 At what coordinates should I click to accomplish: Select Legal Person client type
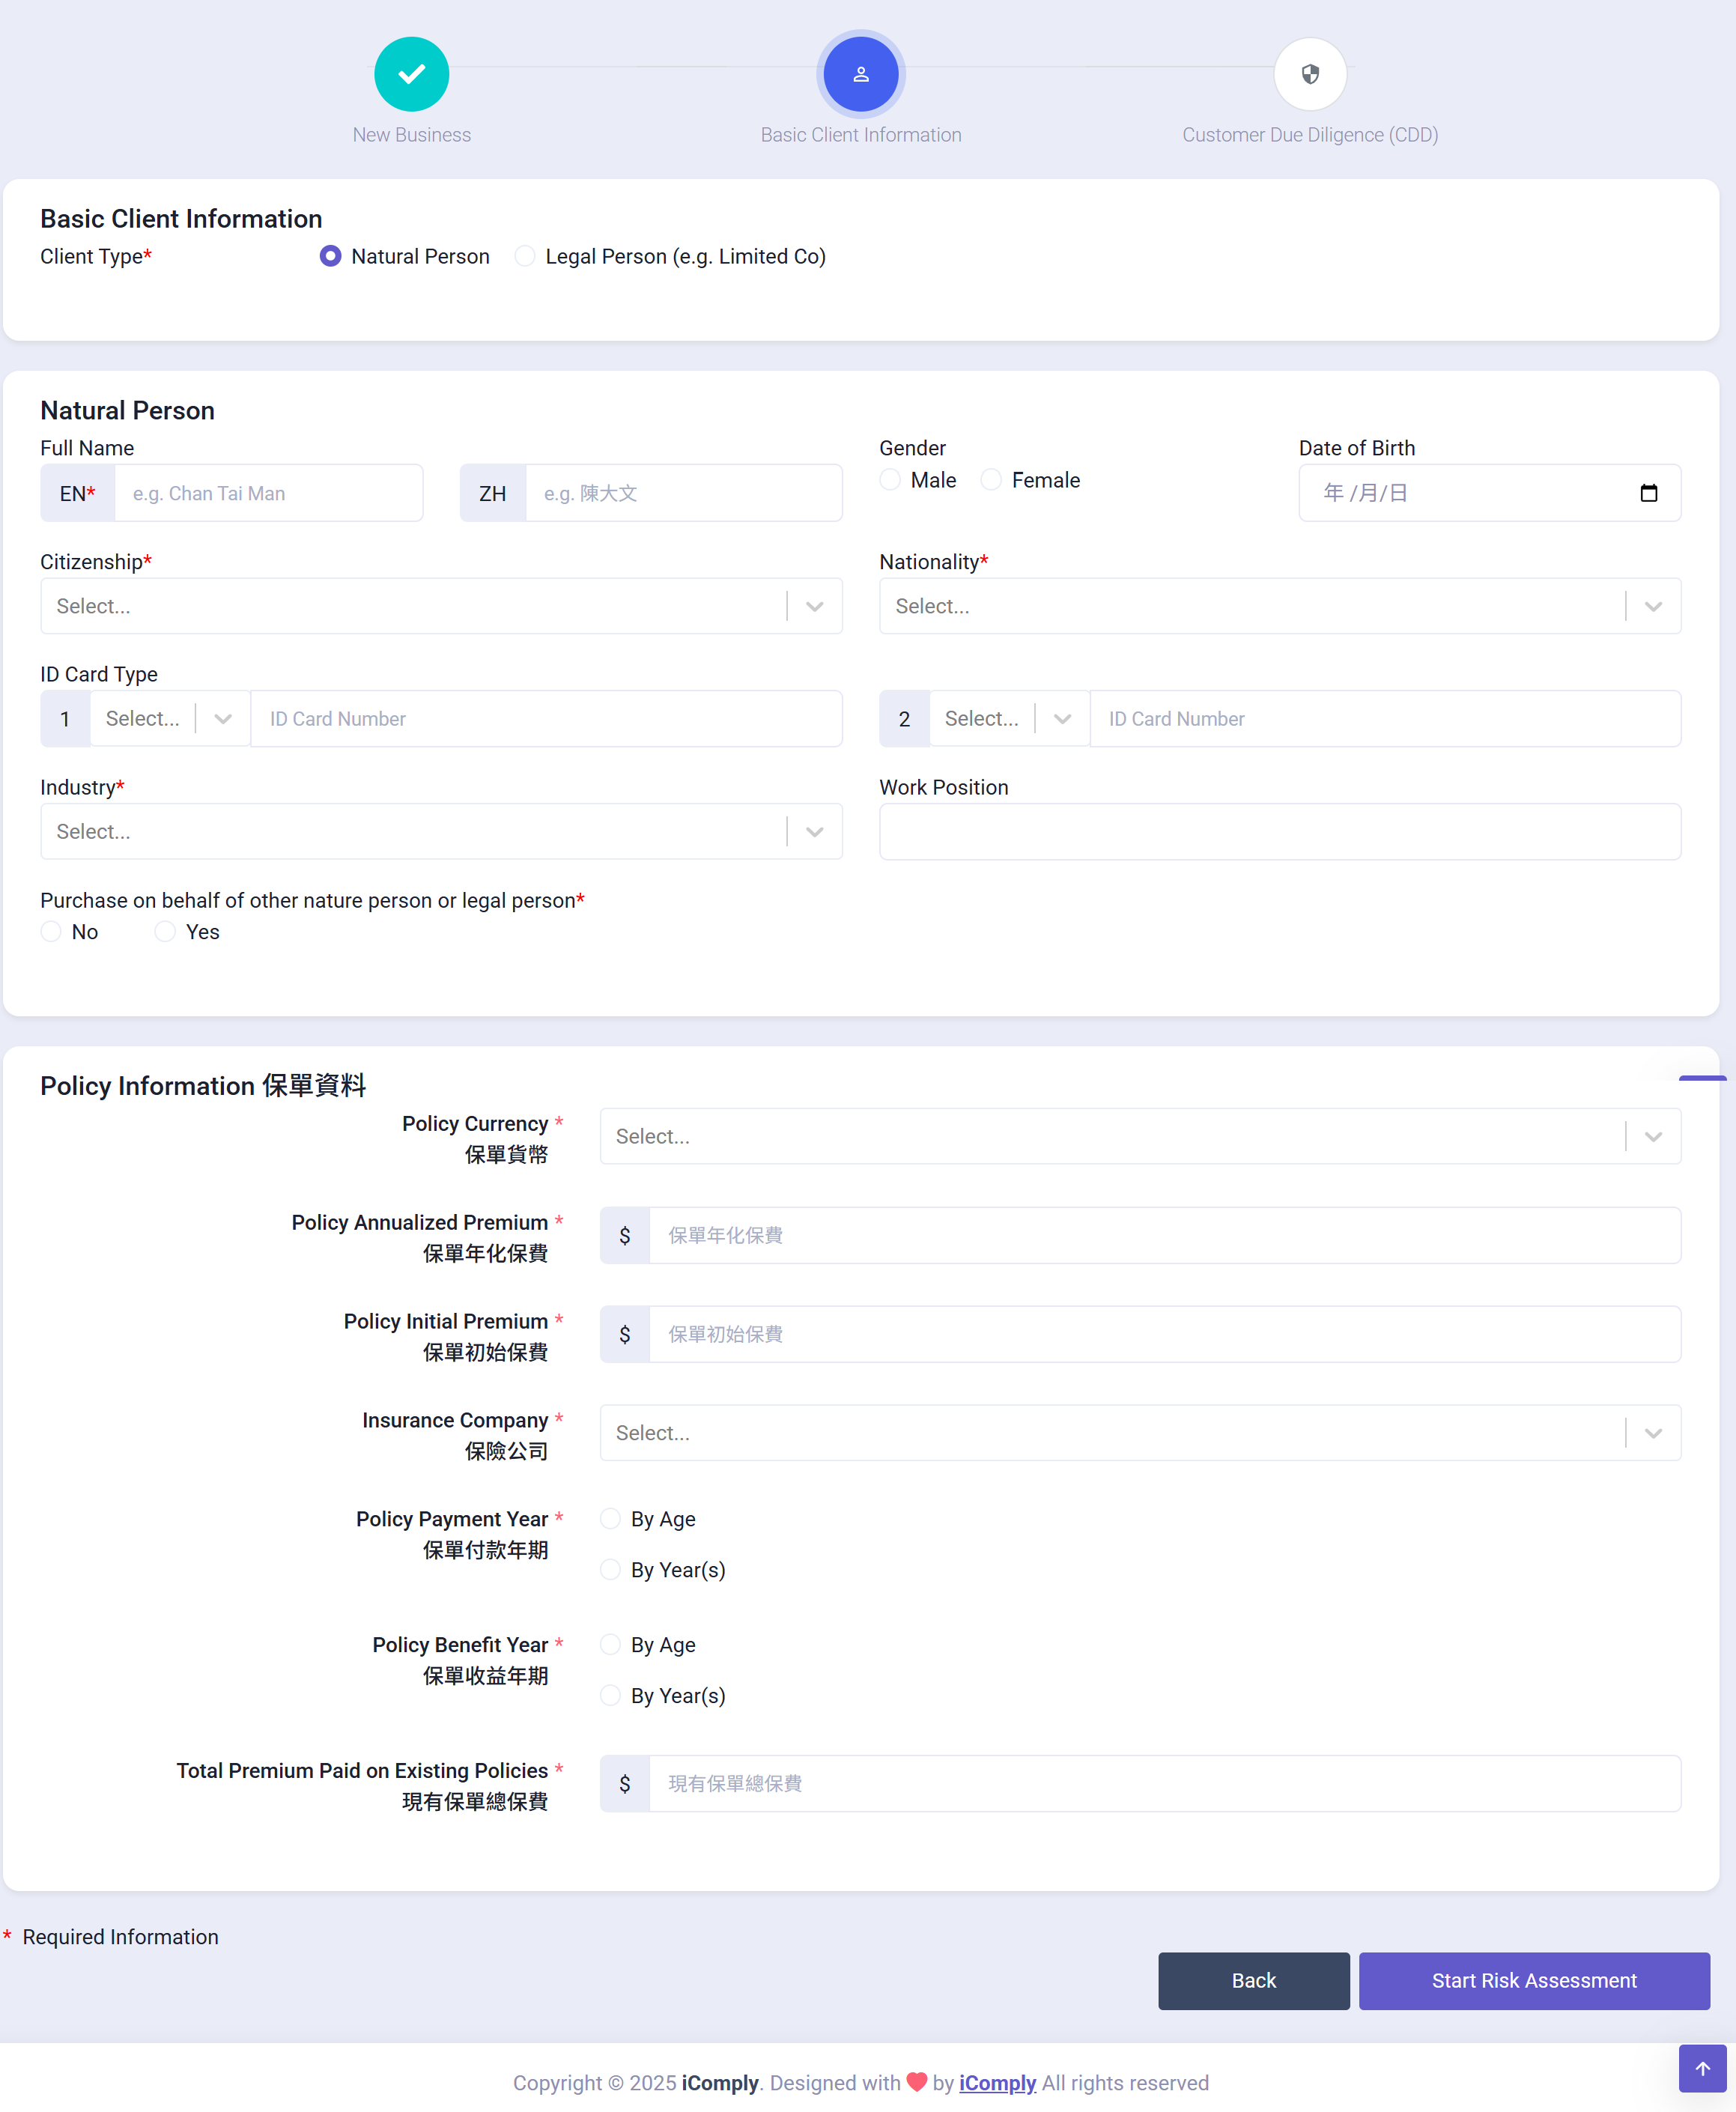pyautogui.click(x=524, y=256)
